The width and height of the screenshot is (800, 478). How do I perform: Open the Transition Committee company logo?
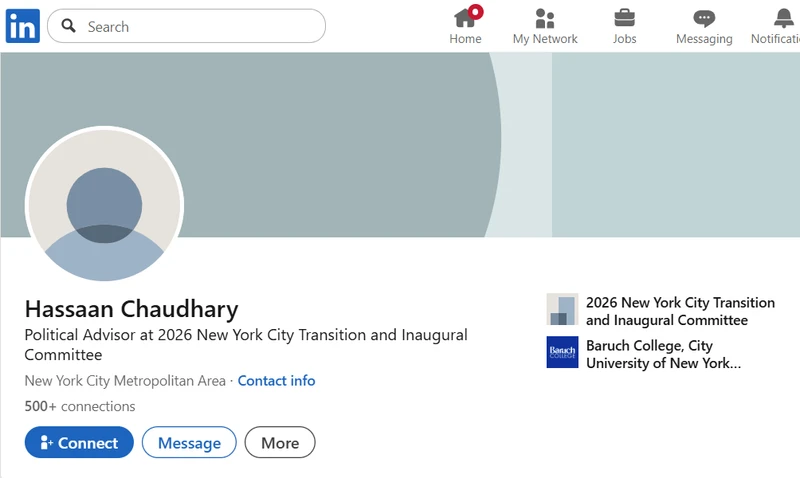point(562,309)
